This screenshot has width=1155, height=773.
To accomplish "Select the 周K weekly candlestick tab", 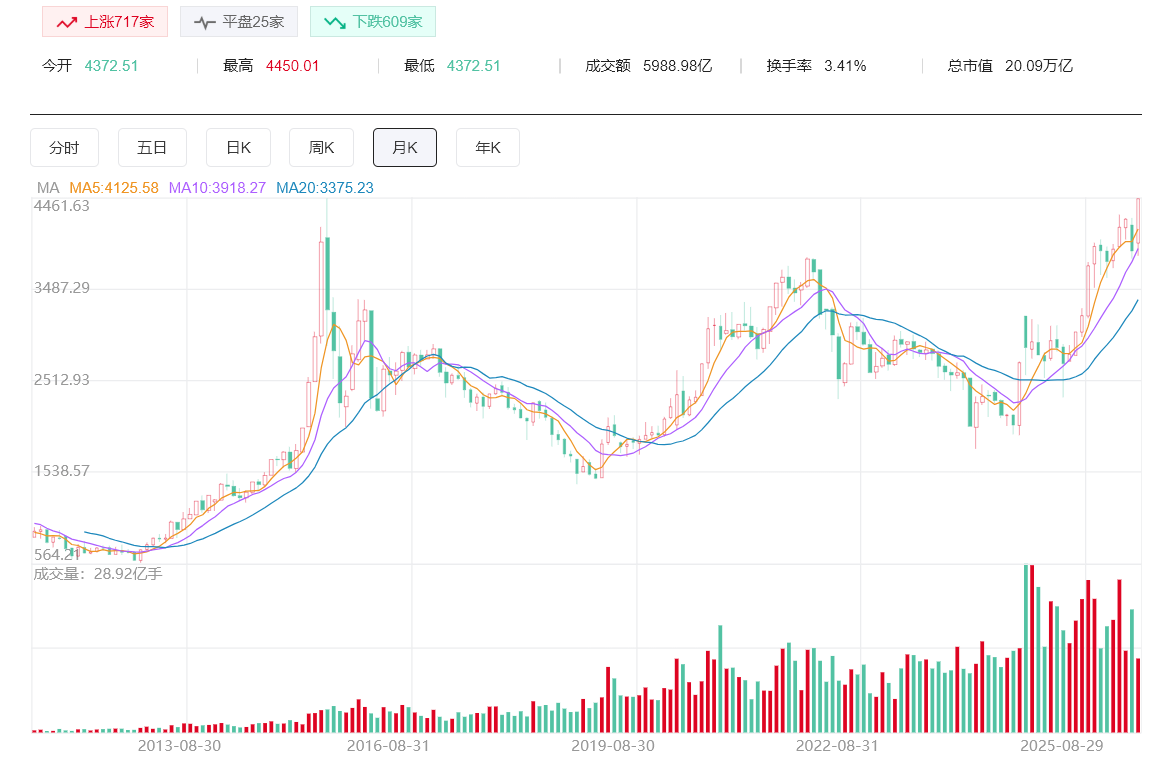I will coord(321,148).
